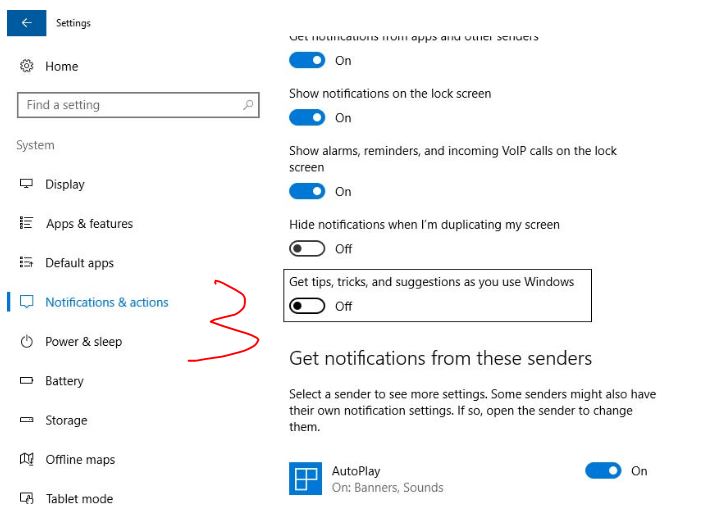The image size is (702, 524).
Task: Toggle alarms, reminders and VoIP calls switch
Action: point(307,191)
